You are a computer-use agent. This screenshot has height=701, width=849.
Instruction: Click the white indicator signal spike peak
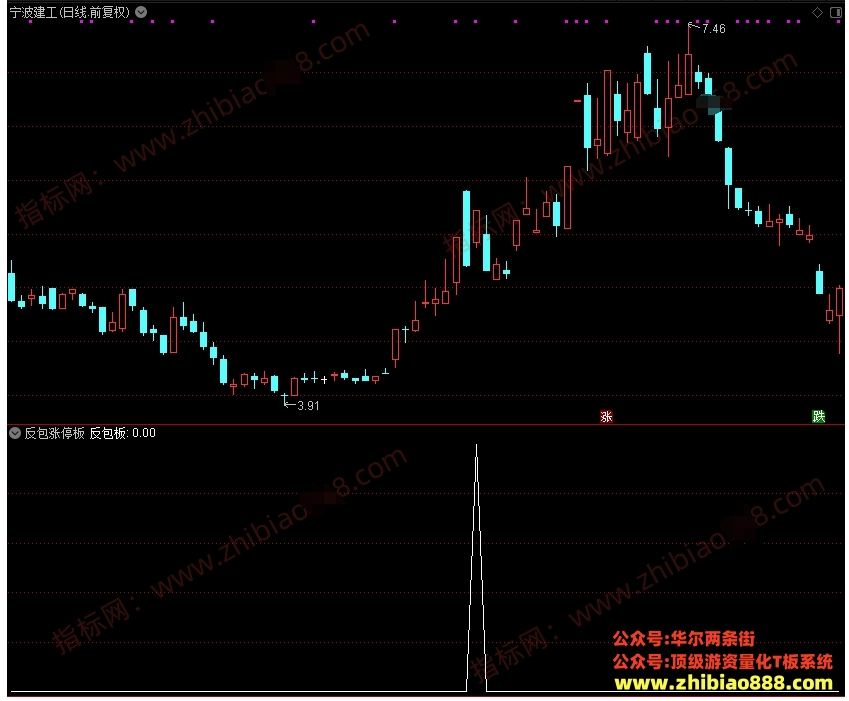(476, 447)
